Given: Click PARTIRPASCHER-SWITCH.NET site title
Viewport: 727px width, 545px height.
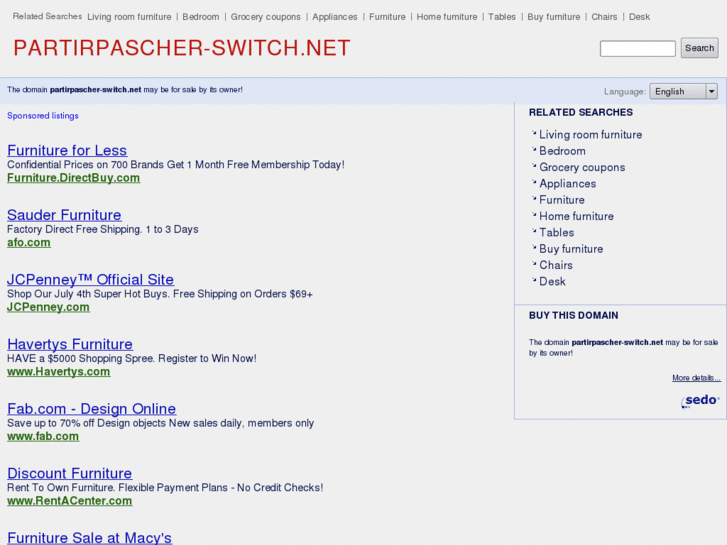Looking at the screenshot, I should click(x=182, y=48).
